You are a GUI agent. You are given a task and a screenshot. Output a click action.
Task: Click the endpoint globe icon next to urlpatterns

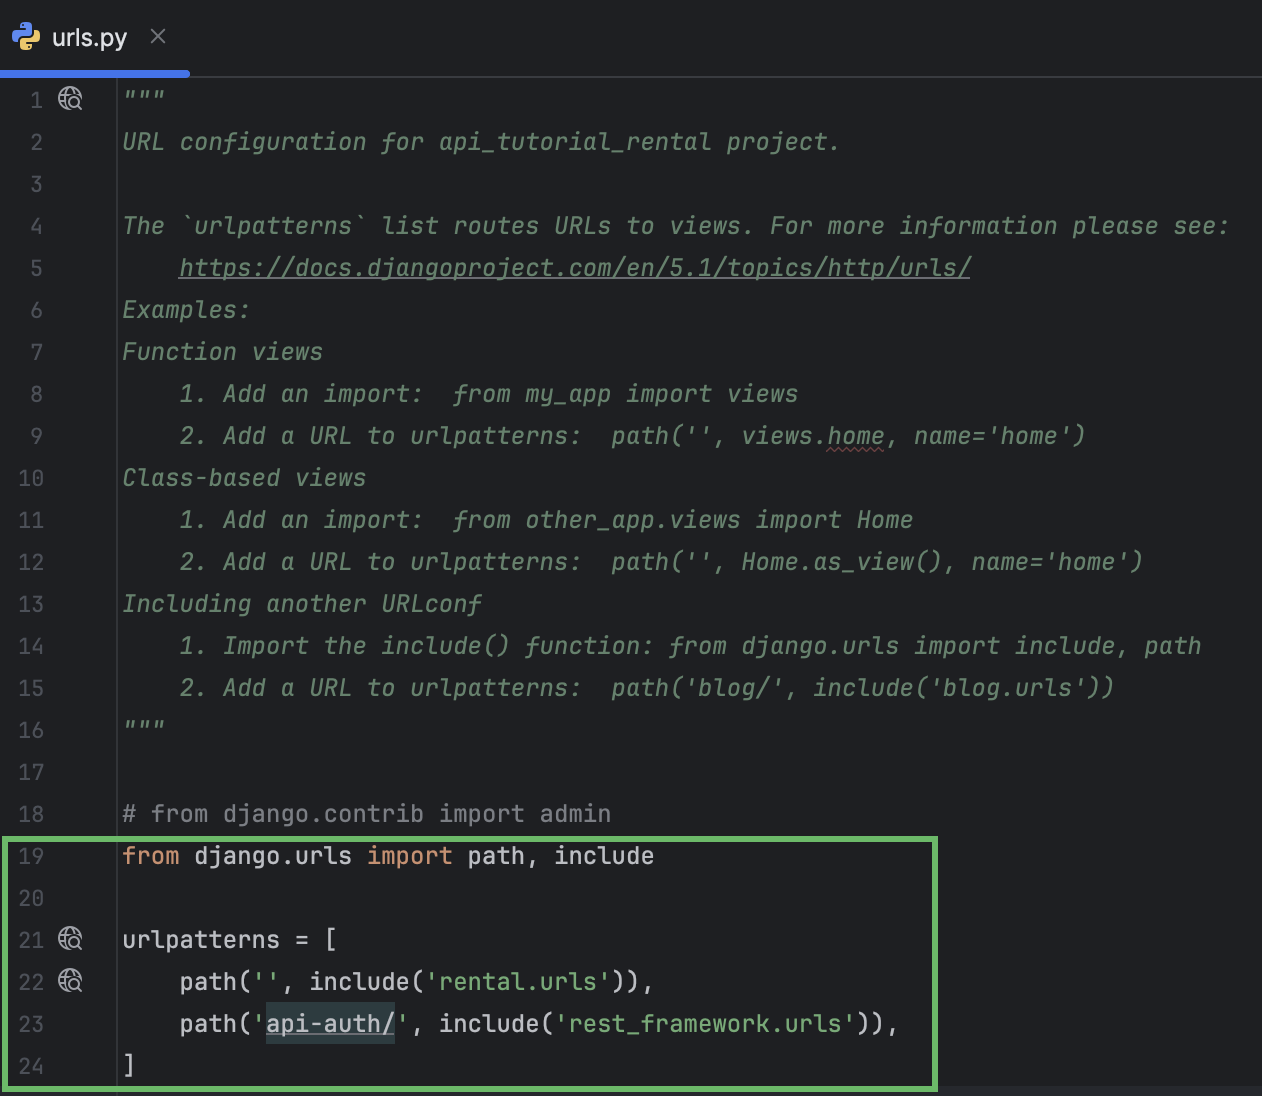click(x=69, y=939)
